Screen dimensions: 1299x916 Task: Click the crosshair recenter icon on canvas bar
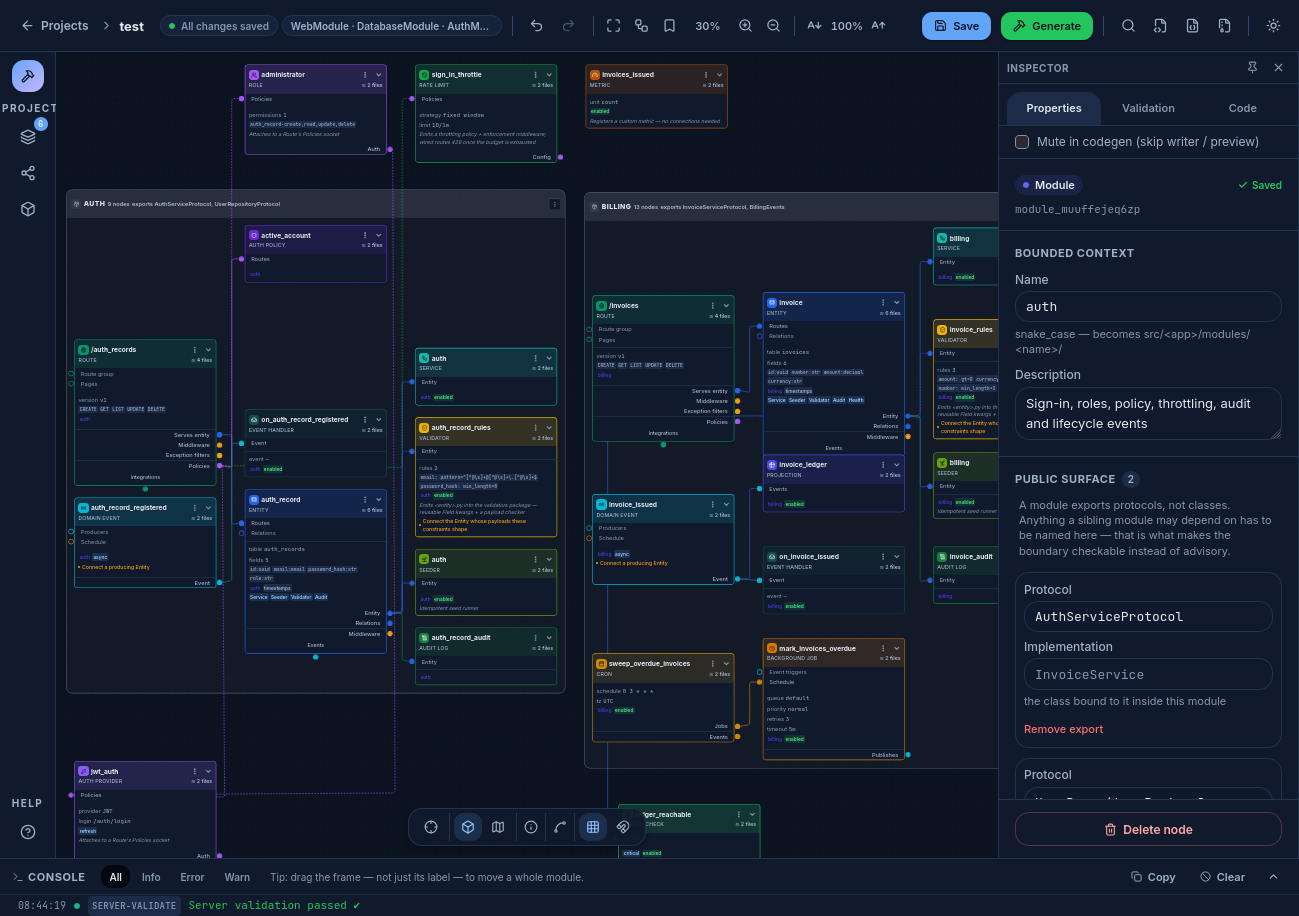[x=431, y=827]
